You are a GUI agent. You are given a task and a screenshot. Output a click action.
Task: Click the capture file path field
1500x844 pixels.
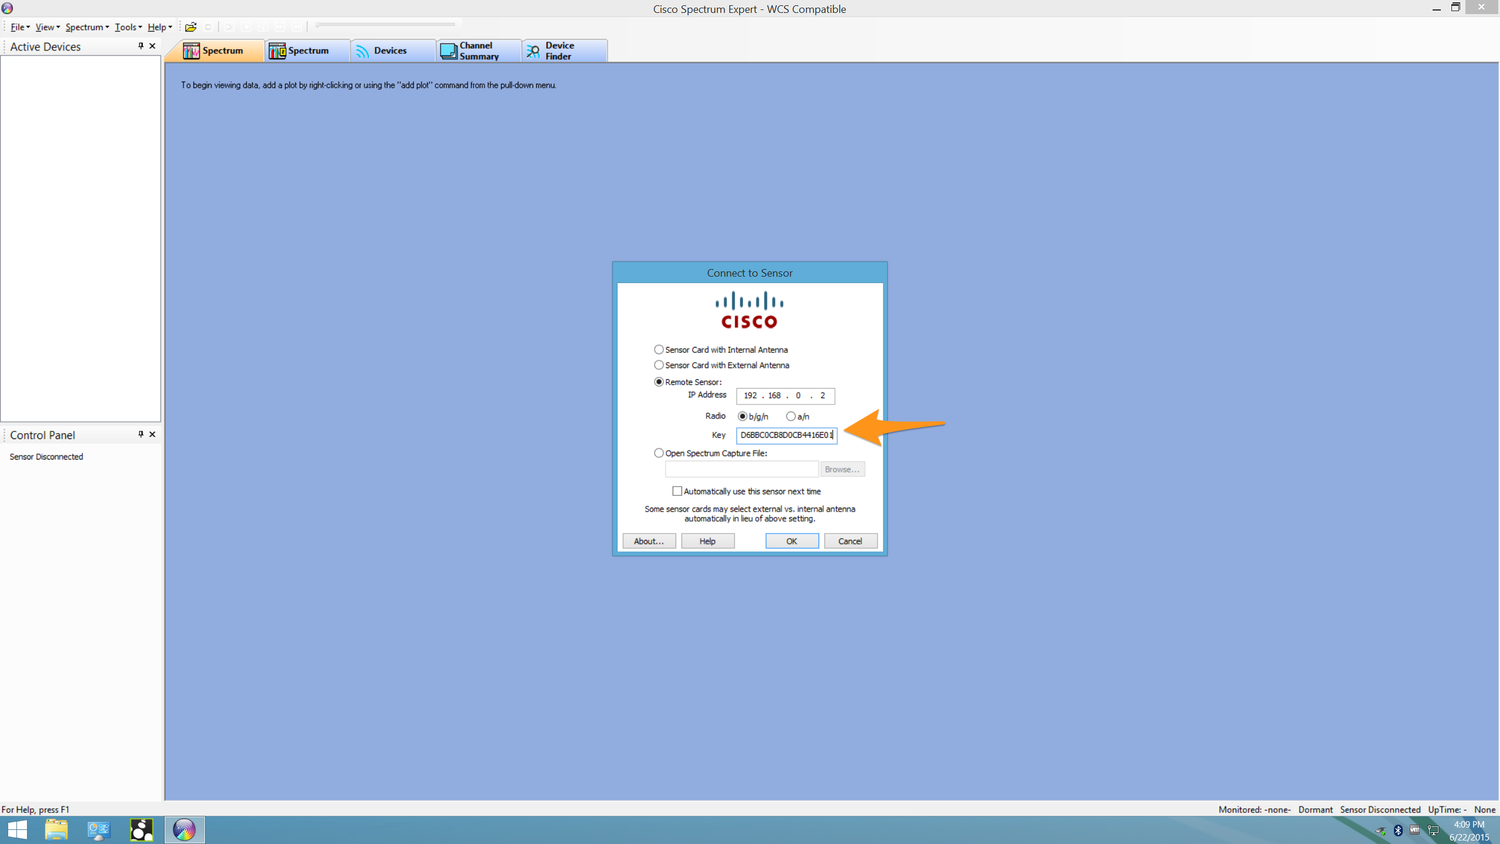click(741, 469)
